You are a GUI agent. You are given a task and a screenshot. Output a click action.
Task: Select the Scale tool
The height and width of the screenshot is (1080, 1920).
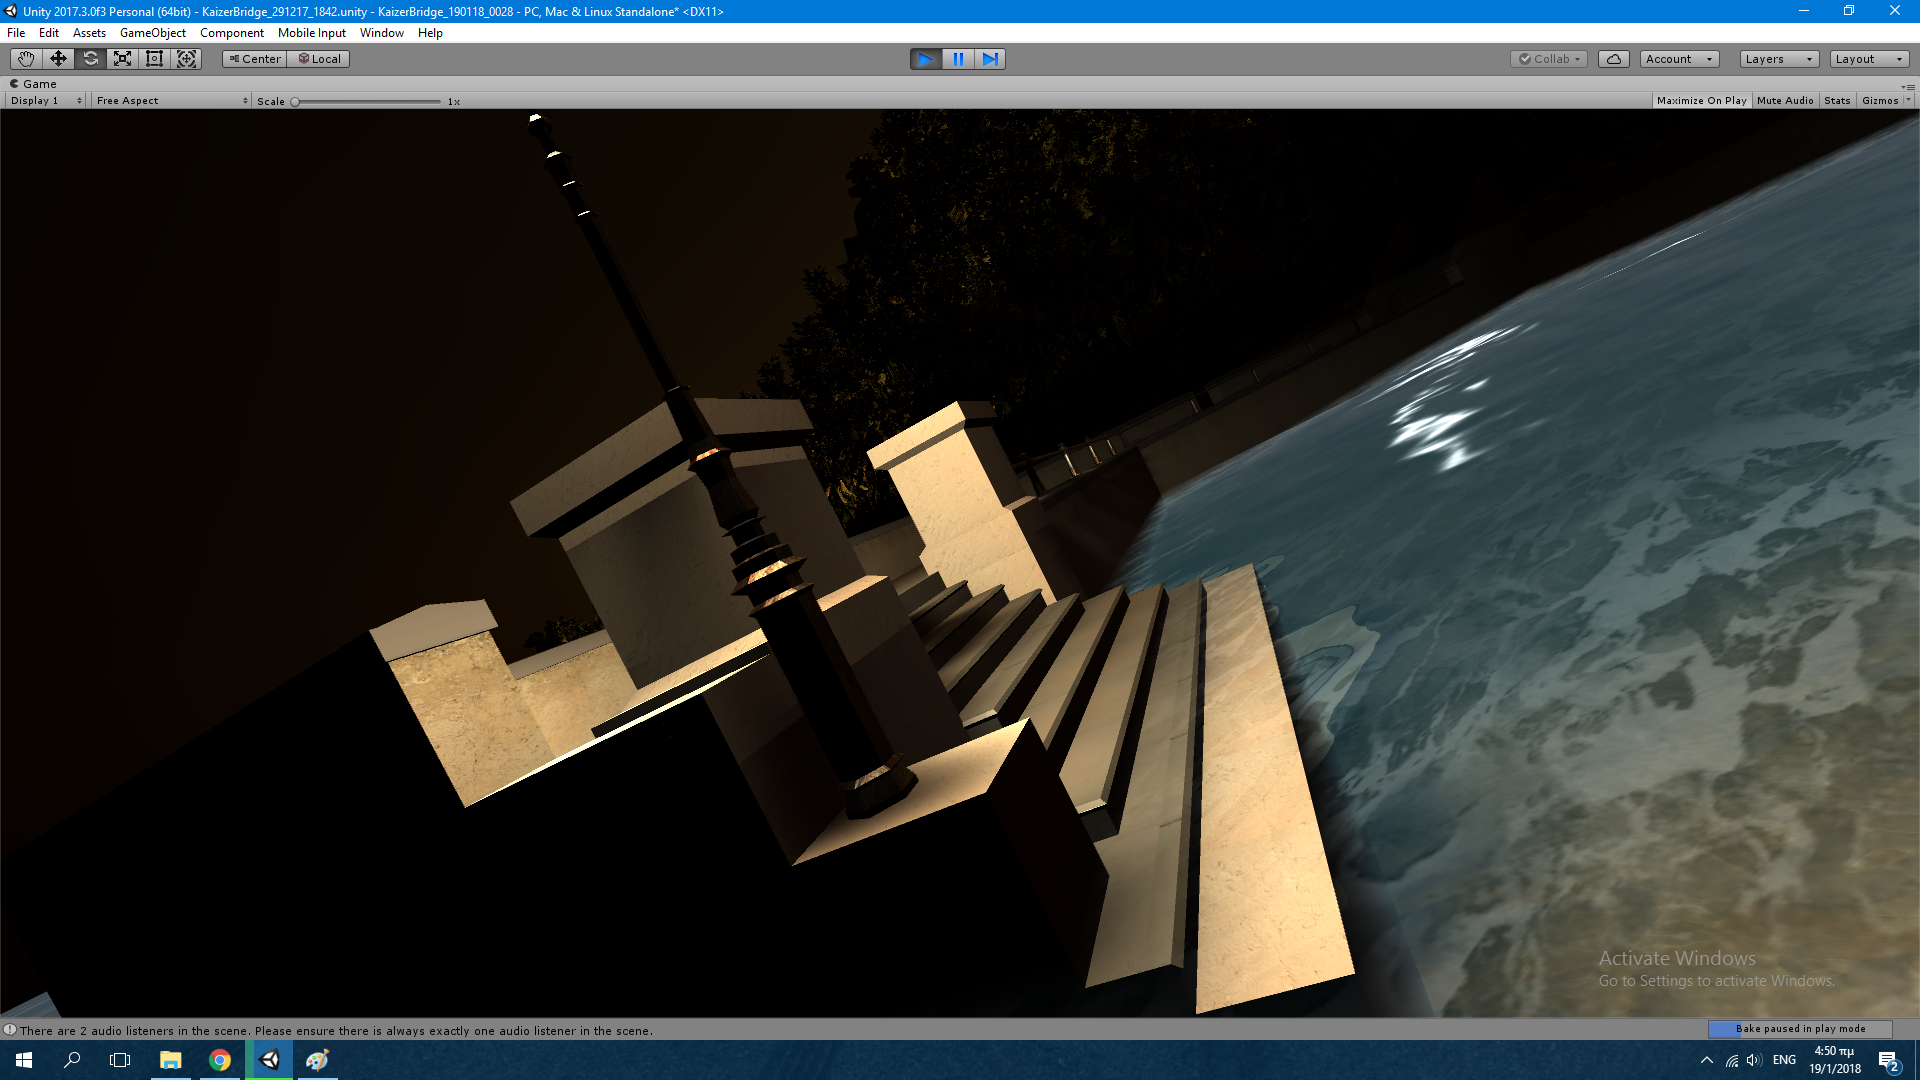[122, 59]
